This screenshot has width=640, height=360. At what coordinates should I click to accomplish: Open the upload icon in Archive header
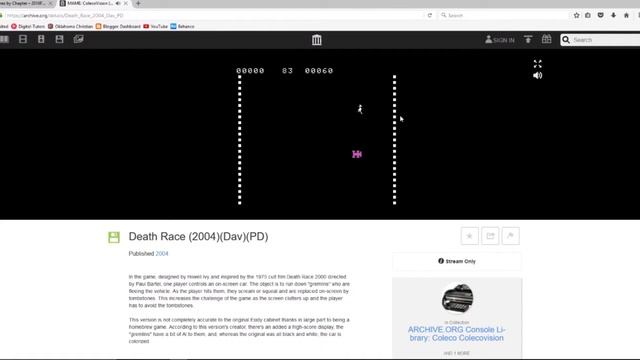[528, 39]
